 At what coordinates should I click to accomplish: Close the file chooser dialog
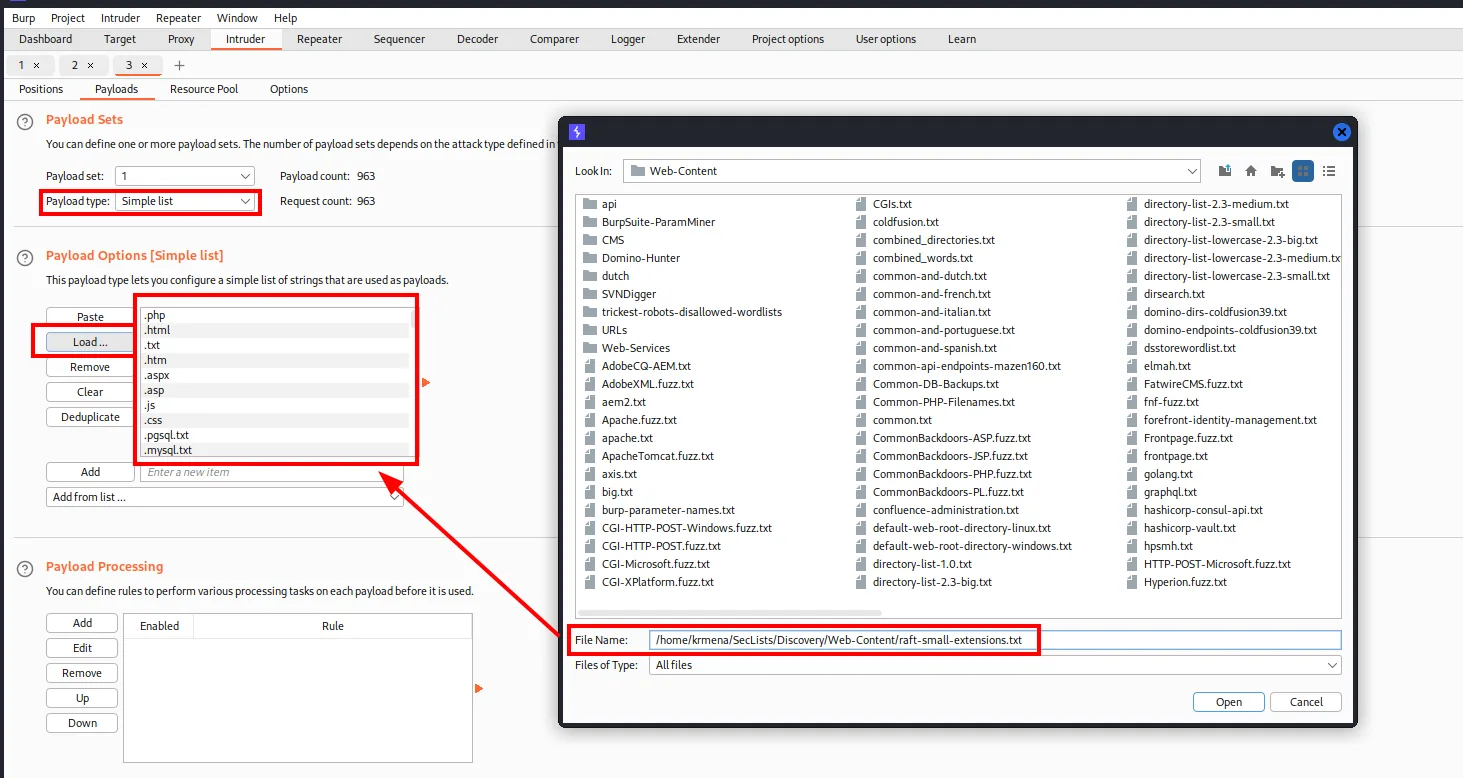[1342, 132]
